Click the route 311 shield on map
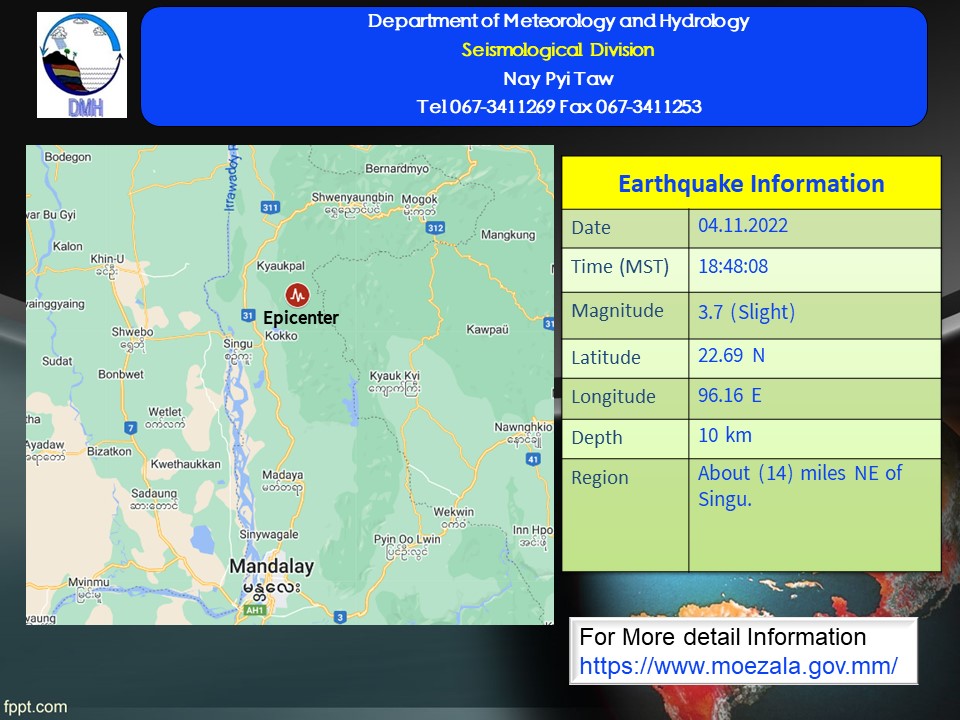 click(270, 207)
